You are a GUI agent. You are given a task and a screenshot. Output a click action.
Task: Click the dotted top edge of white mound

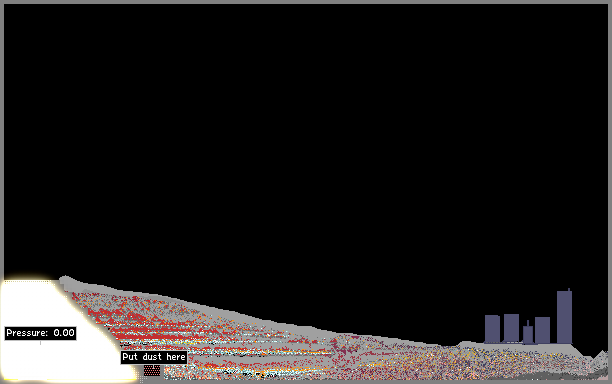[x=27, y=281]
